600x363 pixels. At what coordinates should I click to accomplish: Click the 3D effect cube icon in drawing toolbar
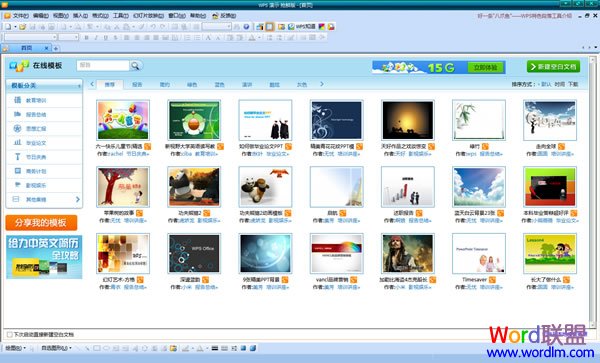tap(253, 348)
